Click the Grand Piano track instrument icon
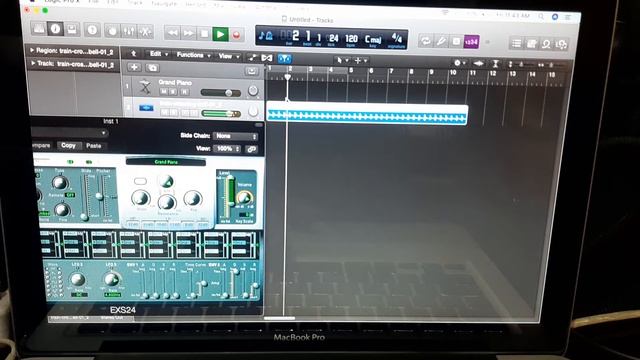The width and height of the screenshot is (640, 360). click(145, 86)
